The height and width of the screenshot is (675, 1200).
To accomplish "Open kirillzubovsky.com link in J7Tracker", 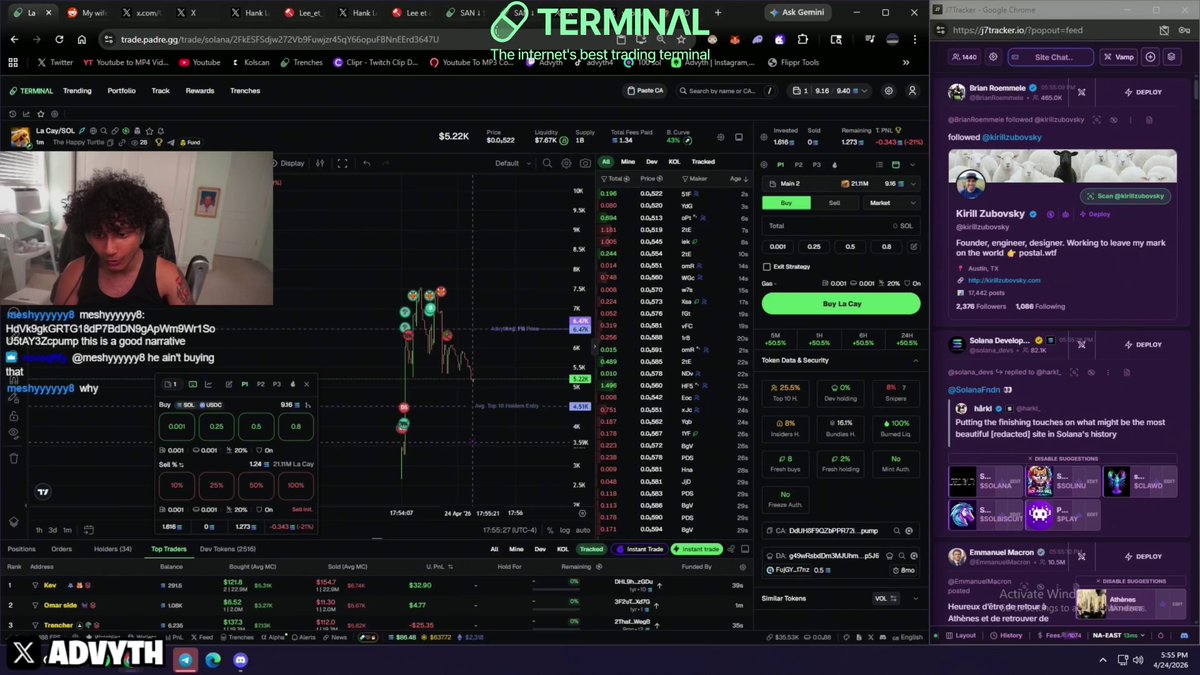I will coord(1004,280).
